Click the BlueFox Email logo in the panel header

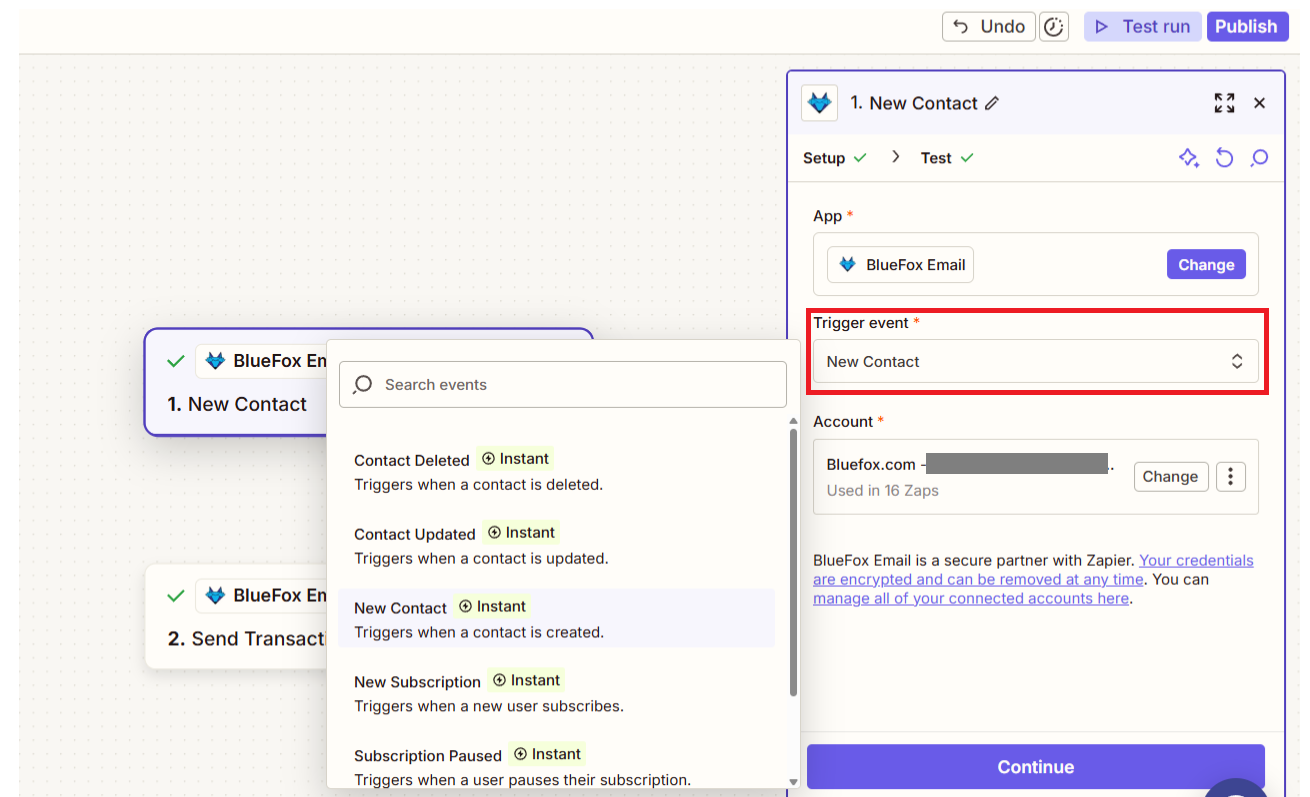pyautogui.click(x=819, y=102)
